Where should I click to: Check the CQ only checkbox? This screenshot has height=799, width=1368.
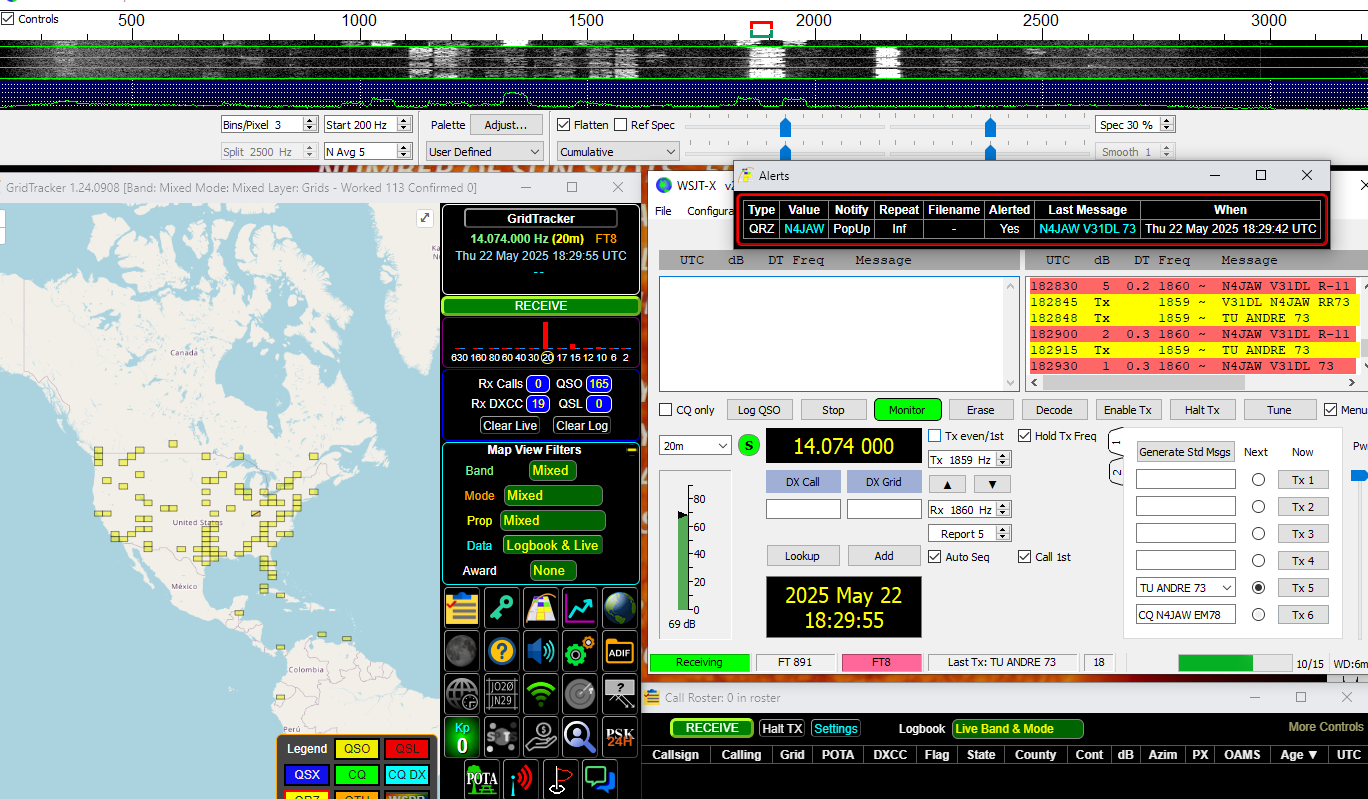666,410
